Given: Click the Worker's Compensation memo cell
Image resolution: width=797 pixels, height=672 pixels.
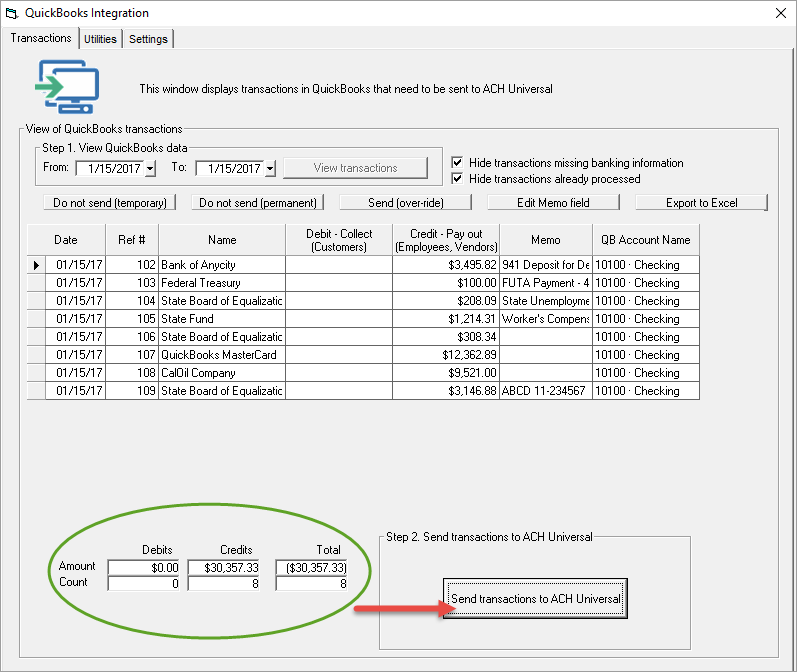Looking at the screenshot, I should [x=546, y=319].
